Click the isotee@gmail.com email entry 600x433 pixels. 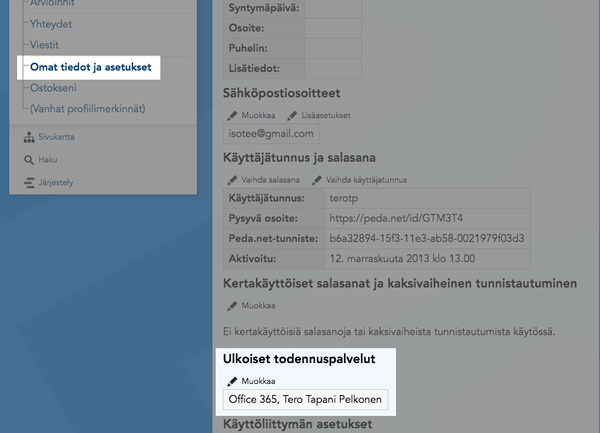tap(271, 133)
